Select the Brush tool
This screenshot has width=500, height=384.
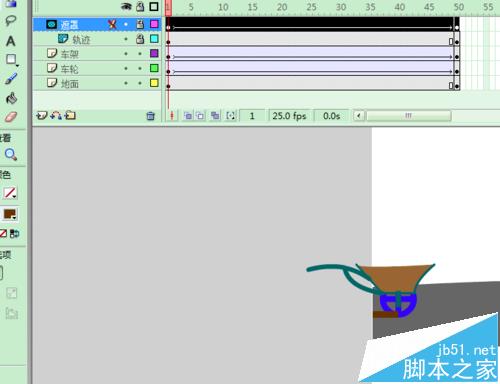click(11, 79)
